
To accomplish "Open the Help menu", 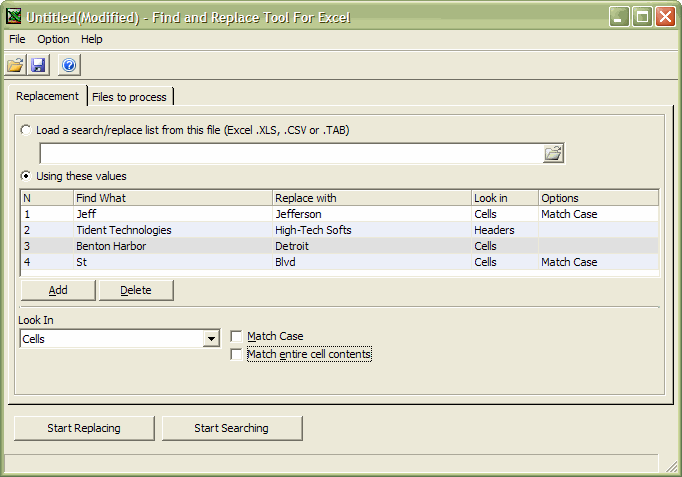I will click(92, 39).
